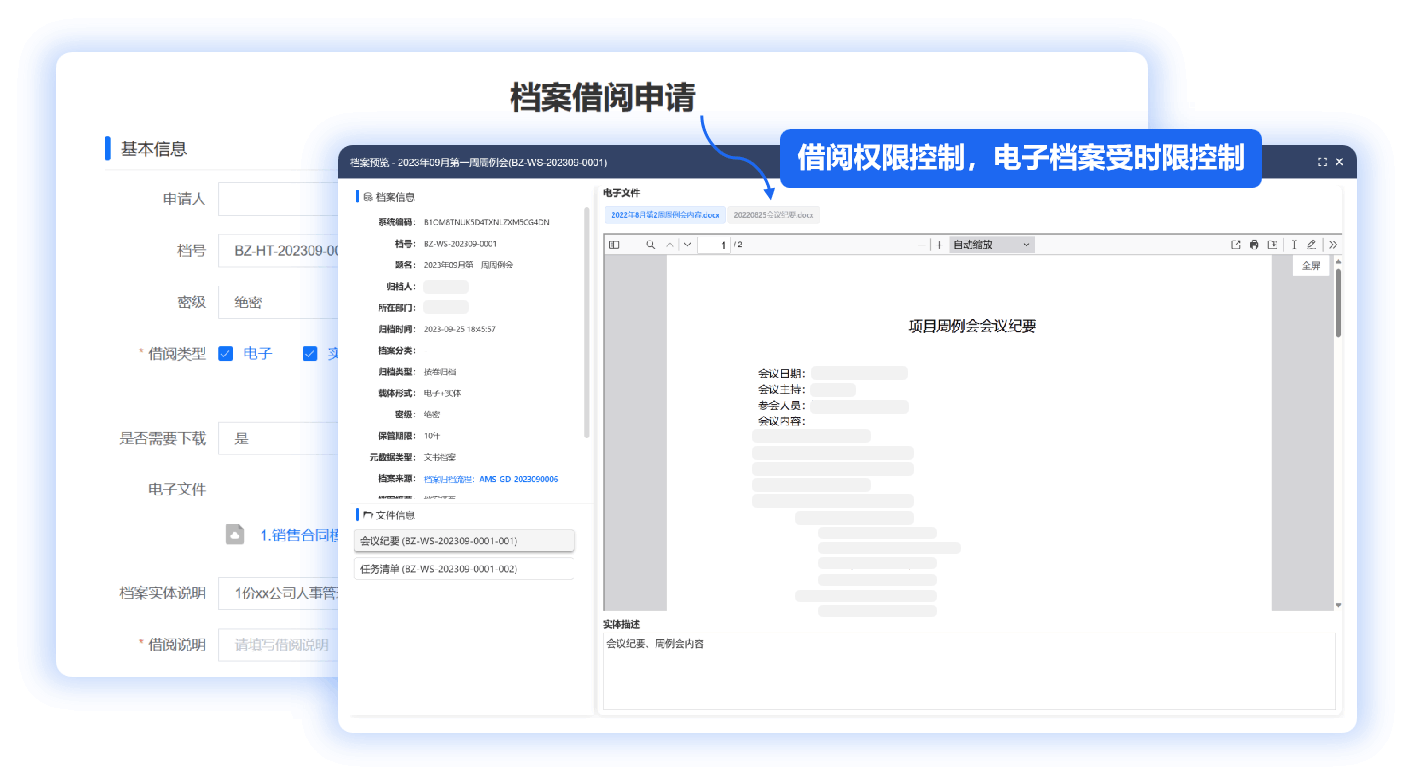This screenshot has height=784, width=1413.
Task: Switch to 20220825会议纪要.docx tab
Action: (773, 215)
